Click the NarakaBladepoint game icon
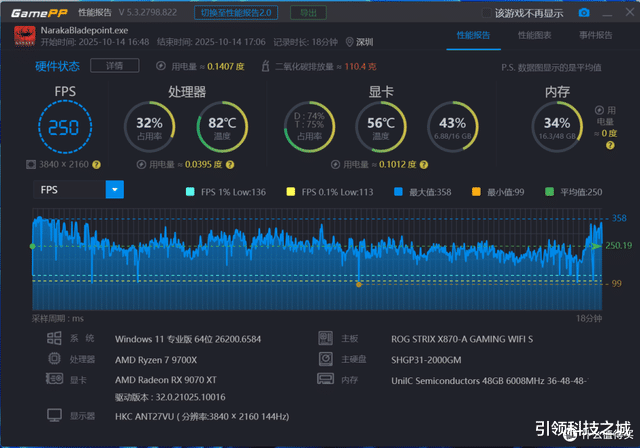Screen dimensions: 640x448 click(x=24, y=36)
